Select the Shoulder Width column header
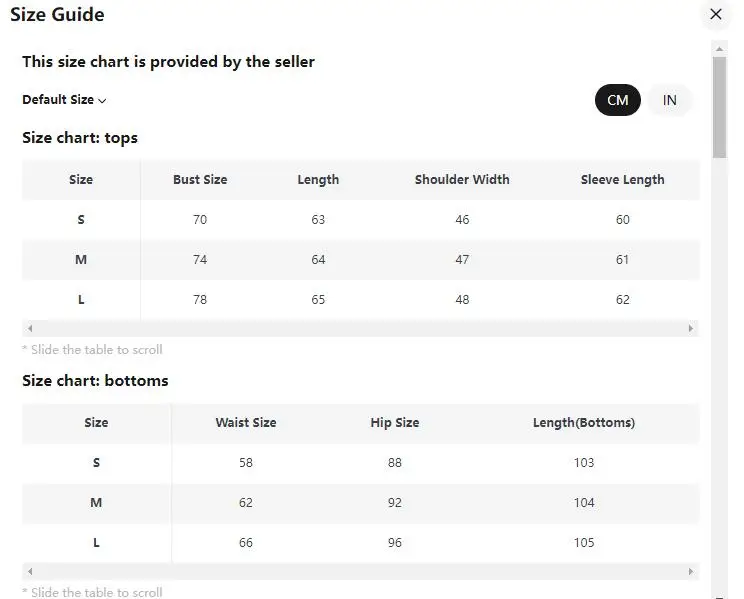This screenshot has height=599, width=744. (462, 180)
